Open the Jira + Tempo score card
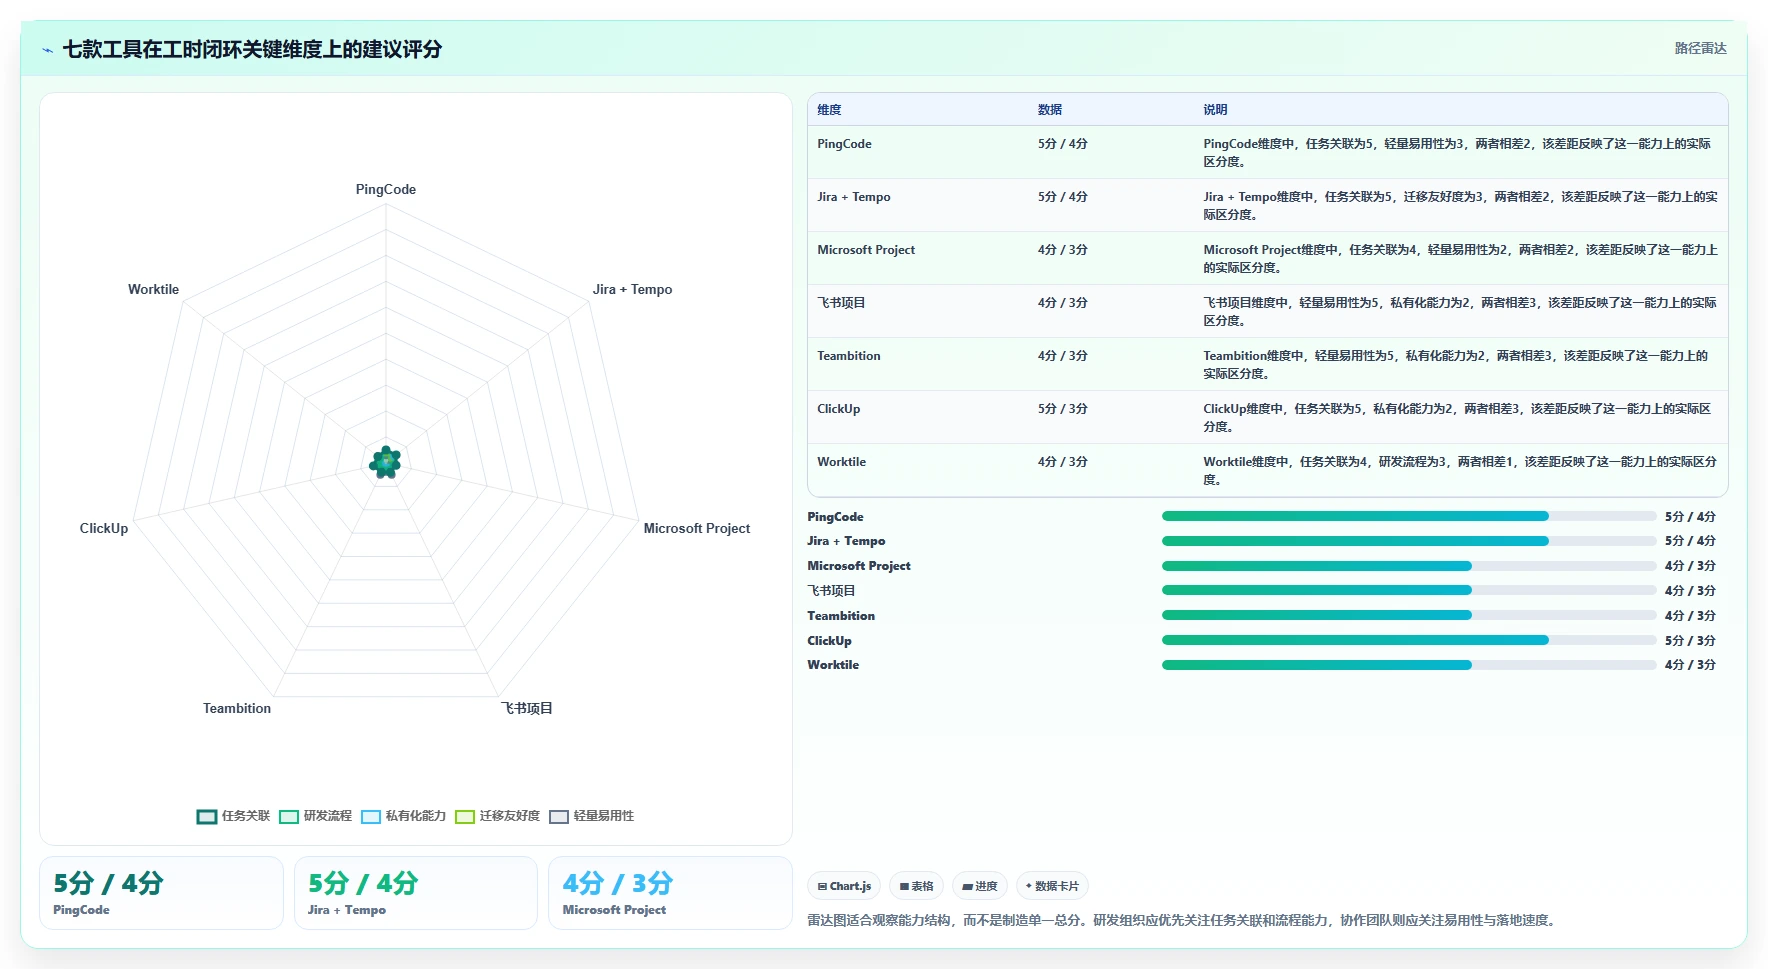This screenshot has width=1768, height=969. click(416, 893)
